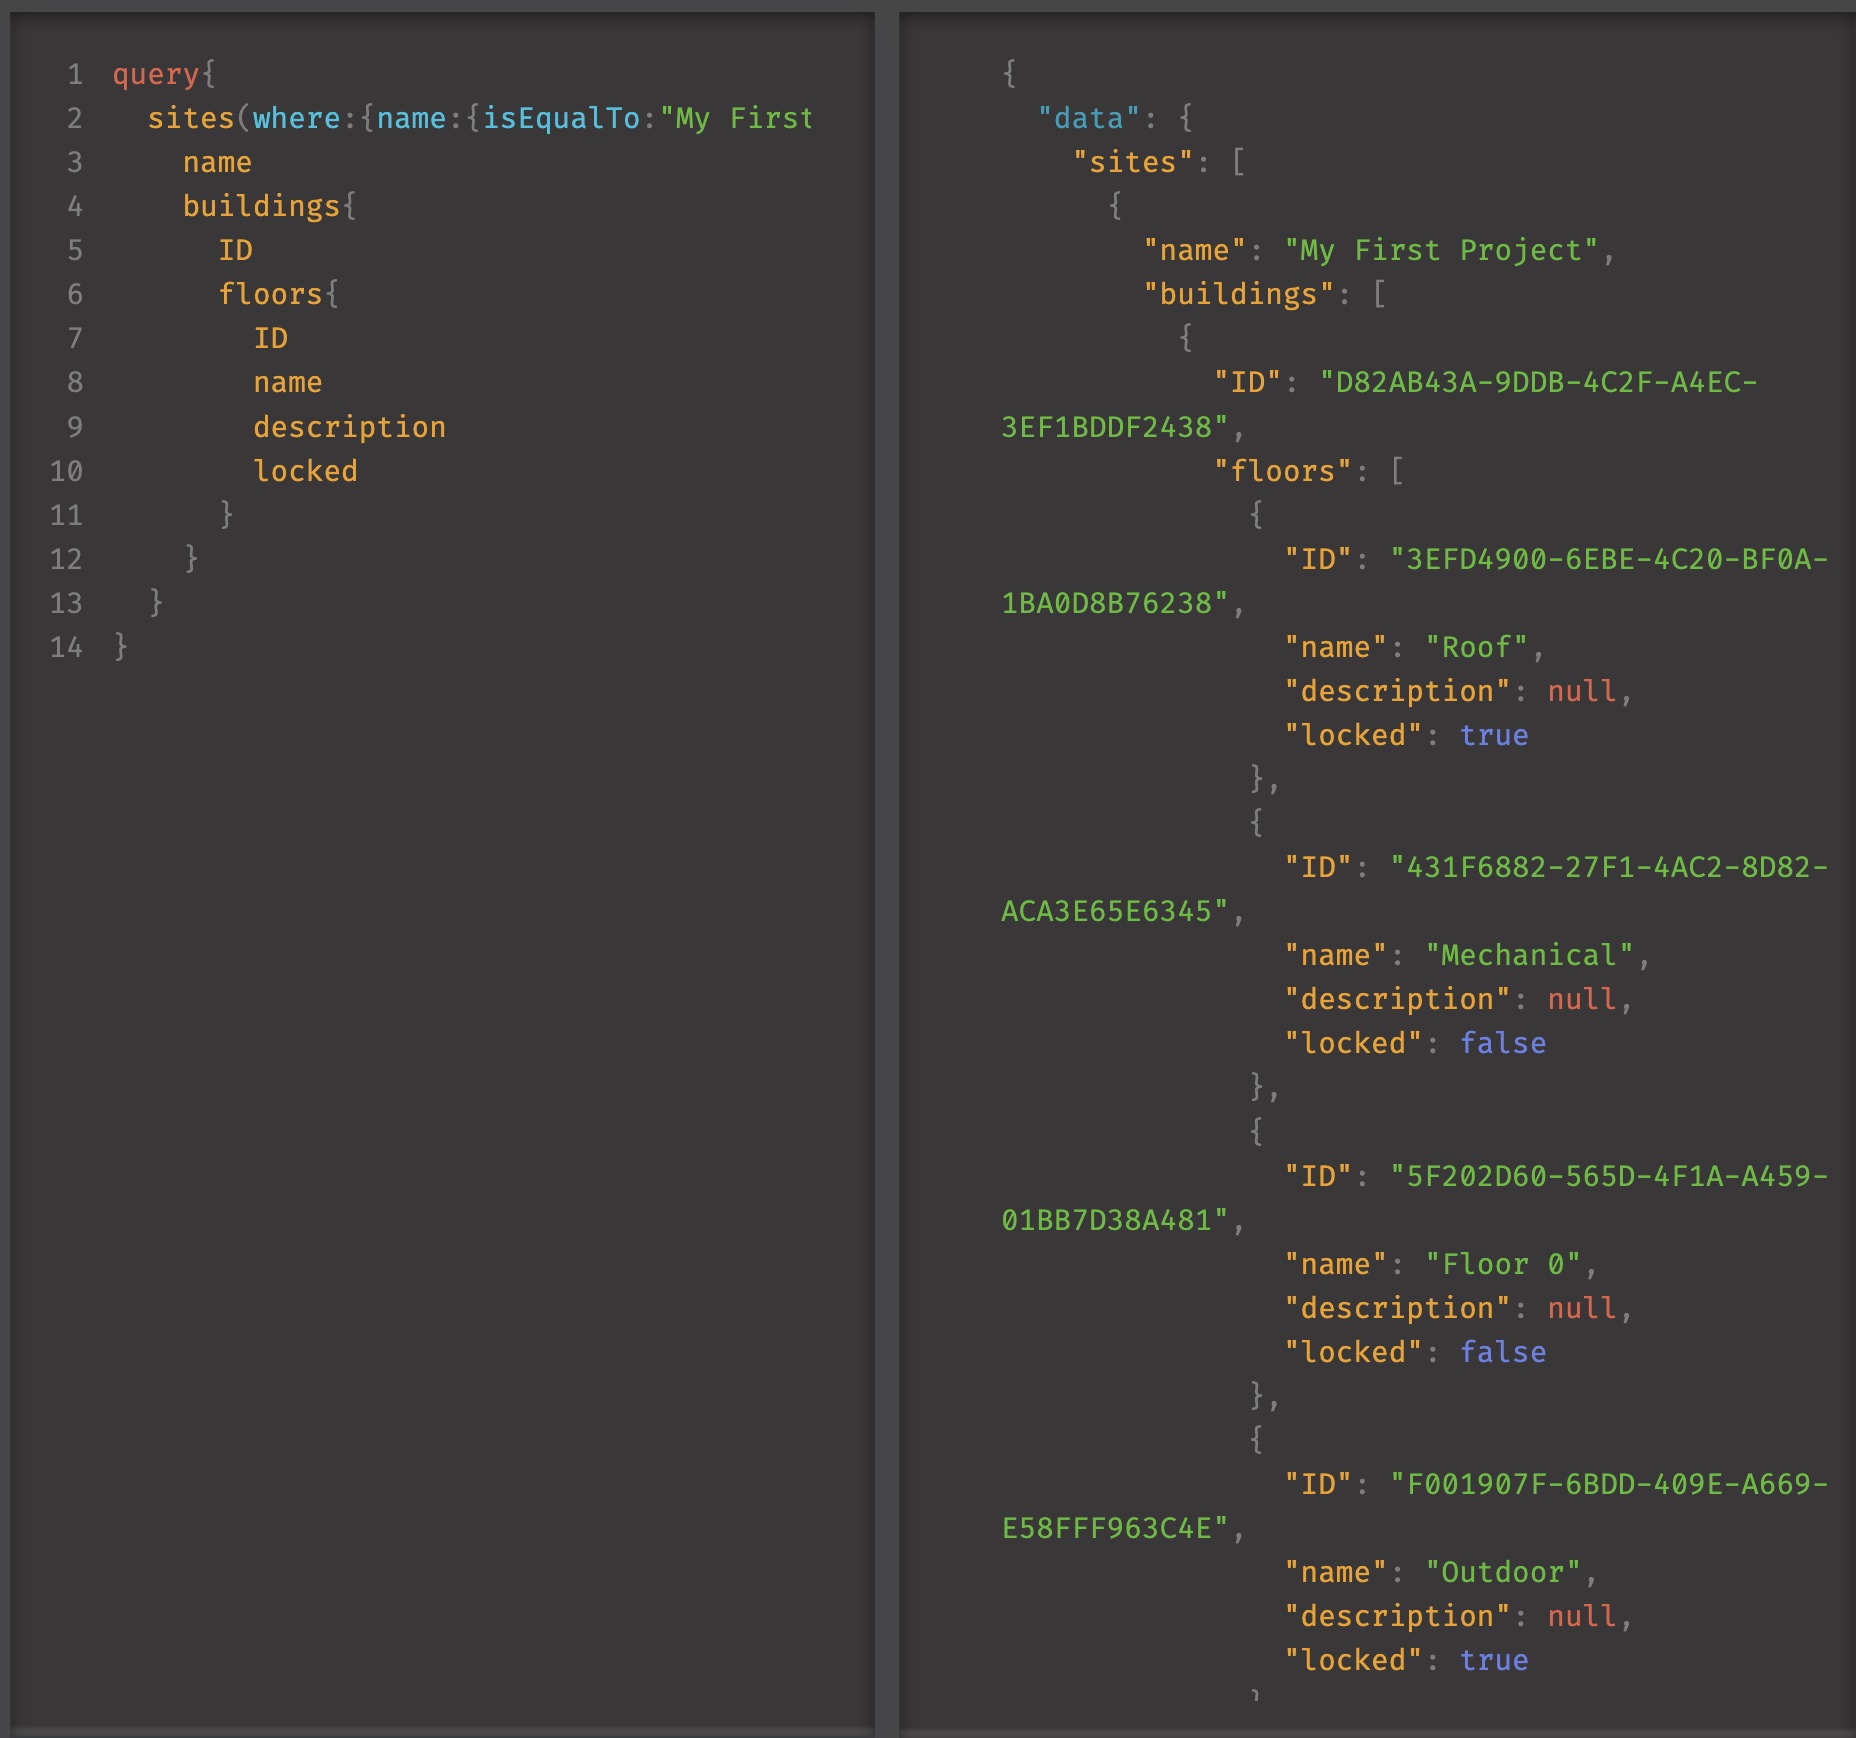Click closing brace on query line 11
Screen dimensions: 1856x1738
pos(227,515)
